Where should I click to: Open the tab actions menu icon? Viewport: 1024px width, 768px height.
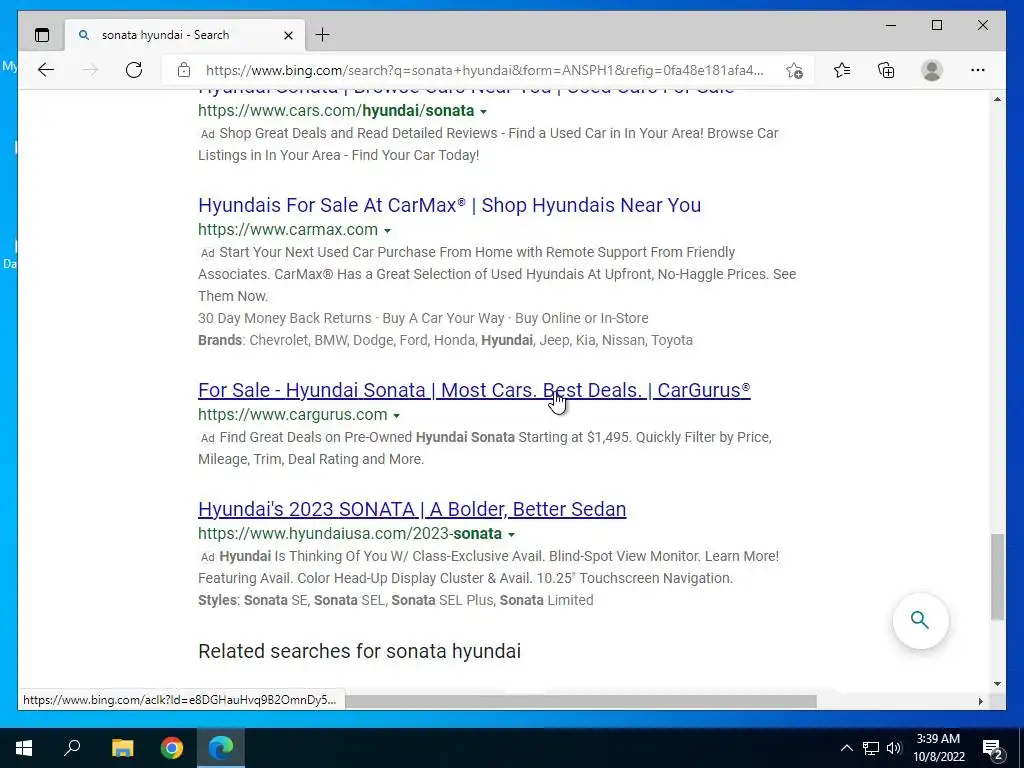coord(42,35)
